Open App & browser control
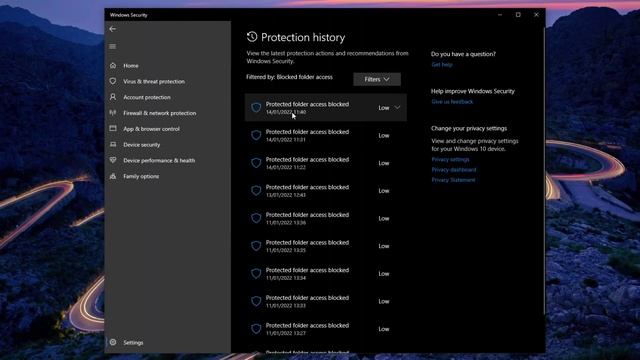 click(151, 129)
